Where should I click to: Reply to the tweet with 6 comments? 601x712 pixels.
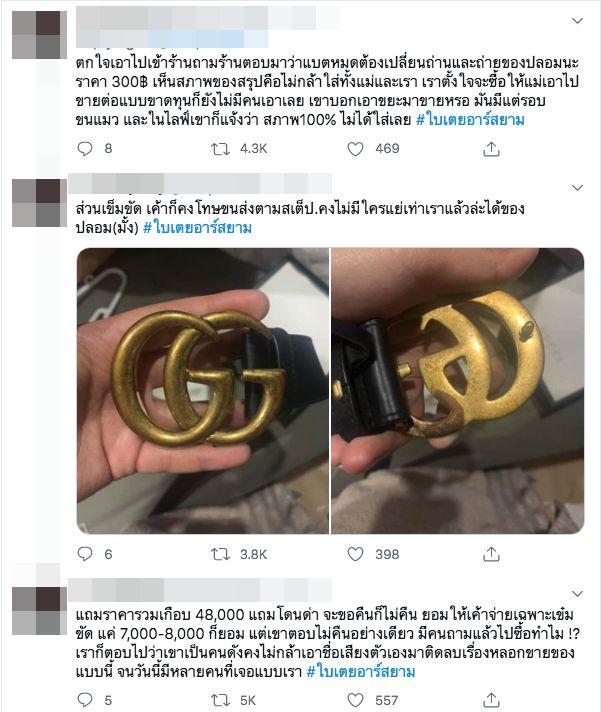pos(85,554)
